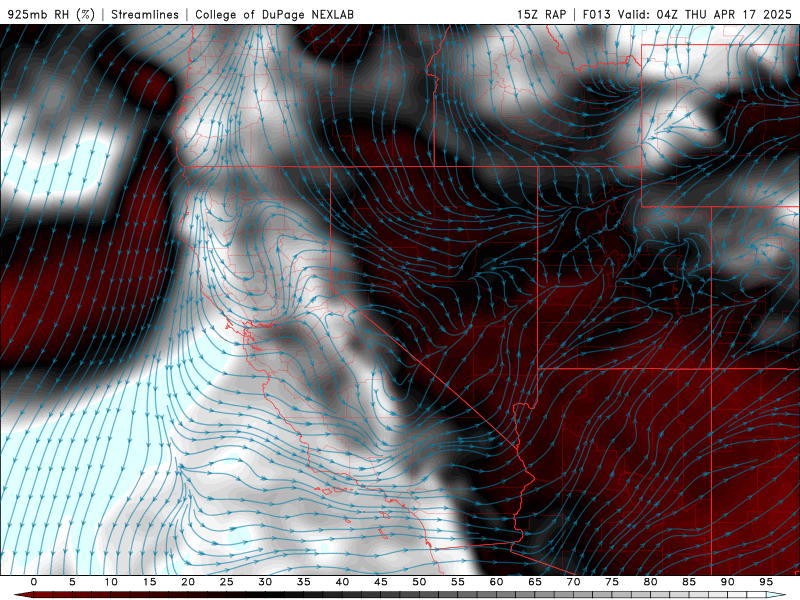Click the colorbar value 0 label
This screenshot has width=800, height=600.
point(34,582)
